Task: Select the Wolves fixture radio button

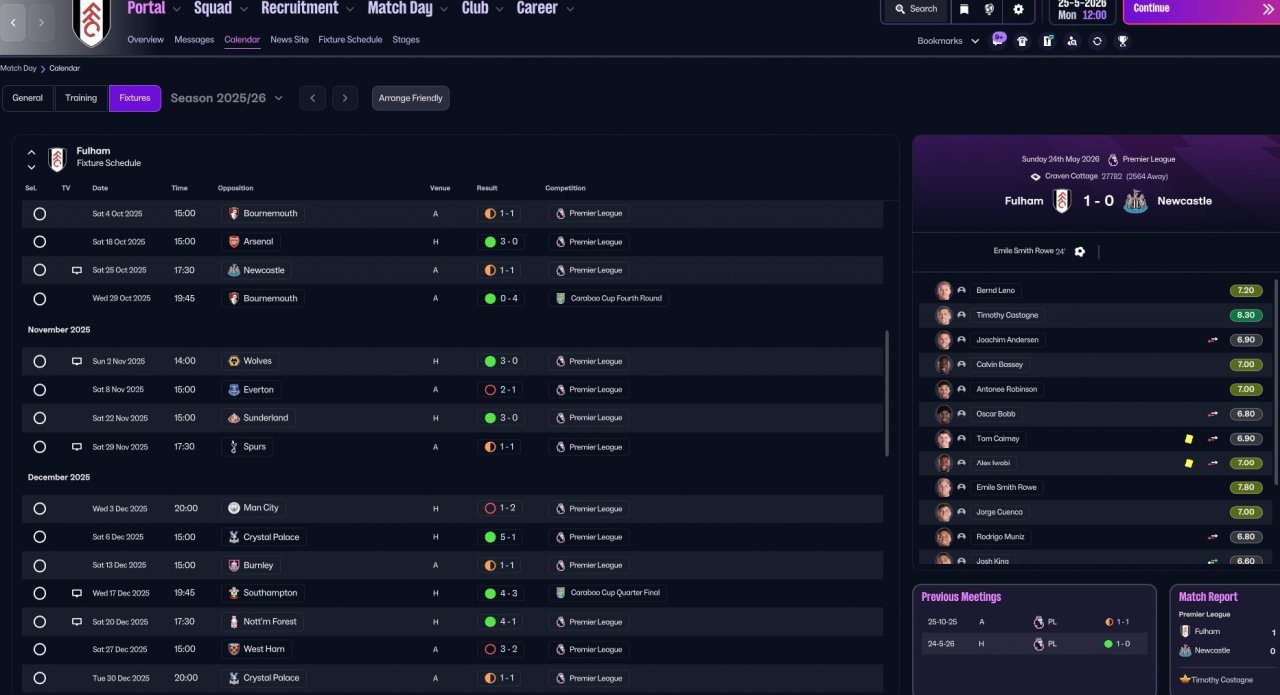Action: (39, 361)
